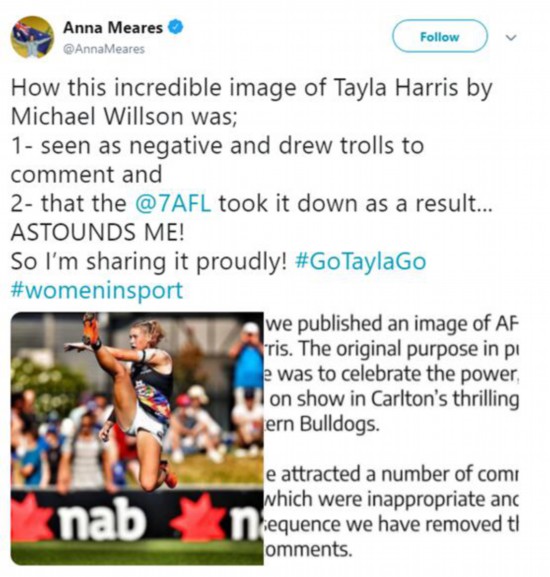
Task: Click the 'Western Bulldogs' statement text
Action: (322, 424)
